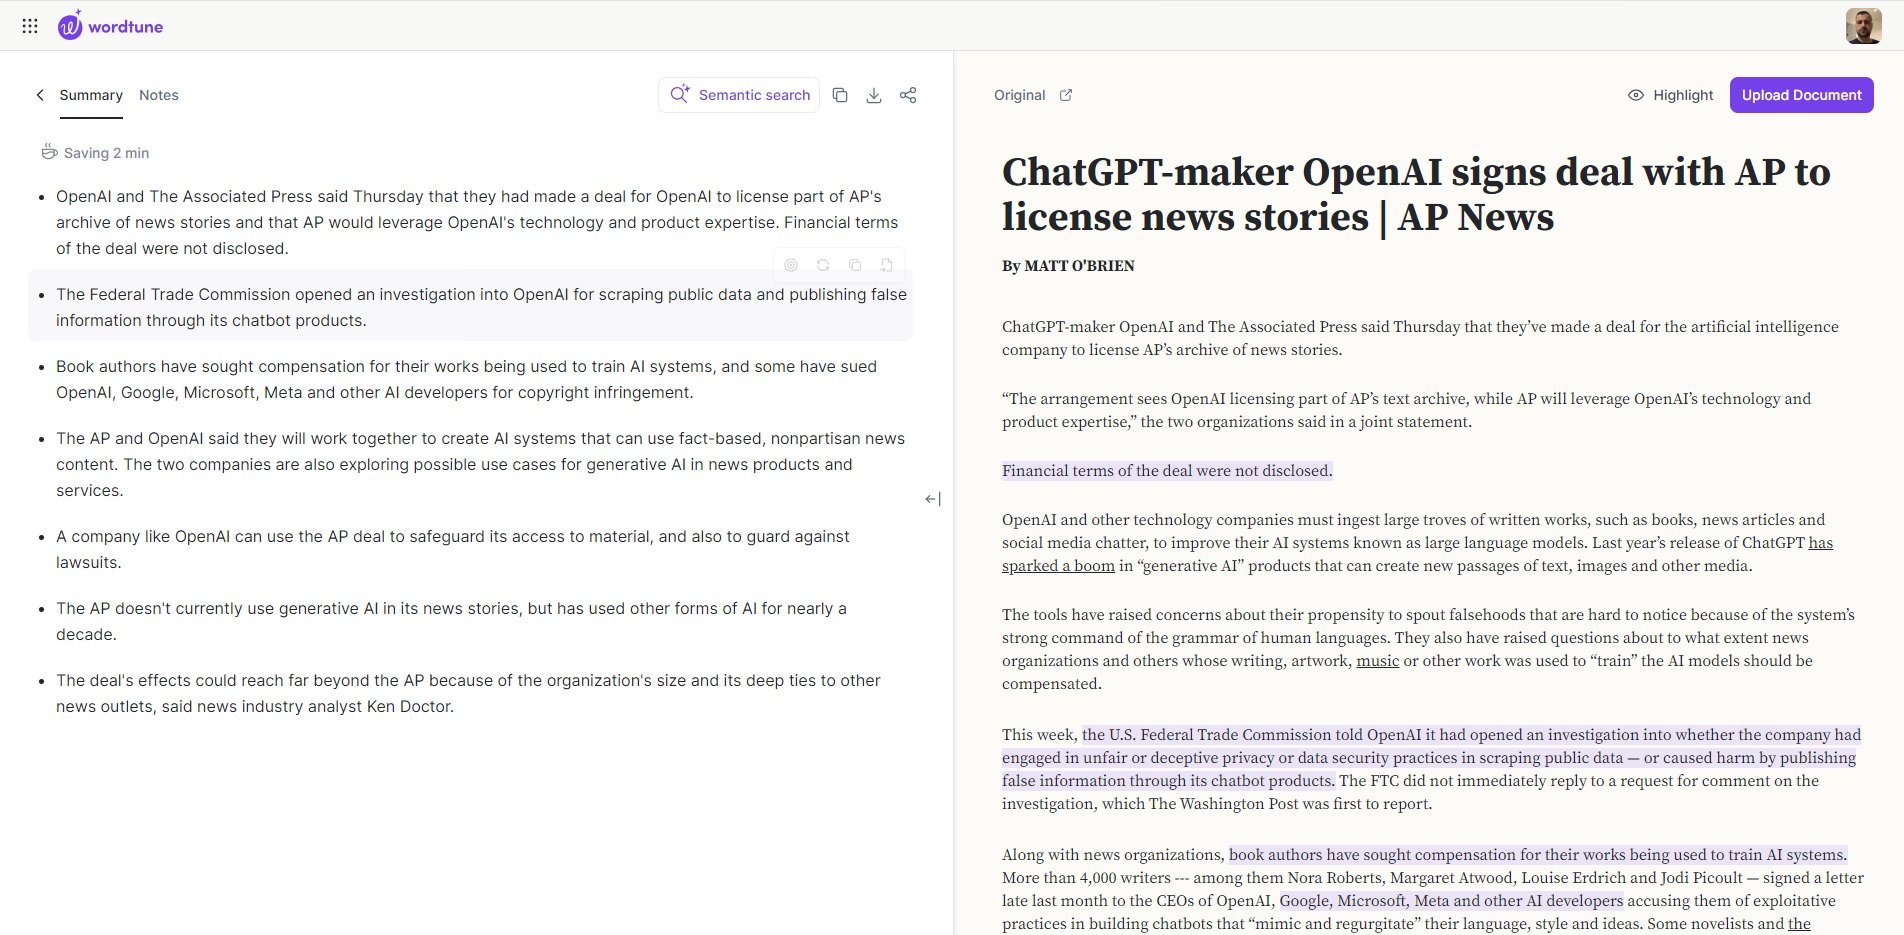
Task: Click the article headline
Action: (x=1416, y=194)
